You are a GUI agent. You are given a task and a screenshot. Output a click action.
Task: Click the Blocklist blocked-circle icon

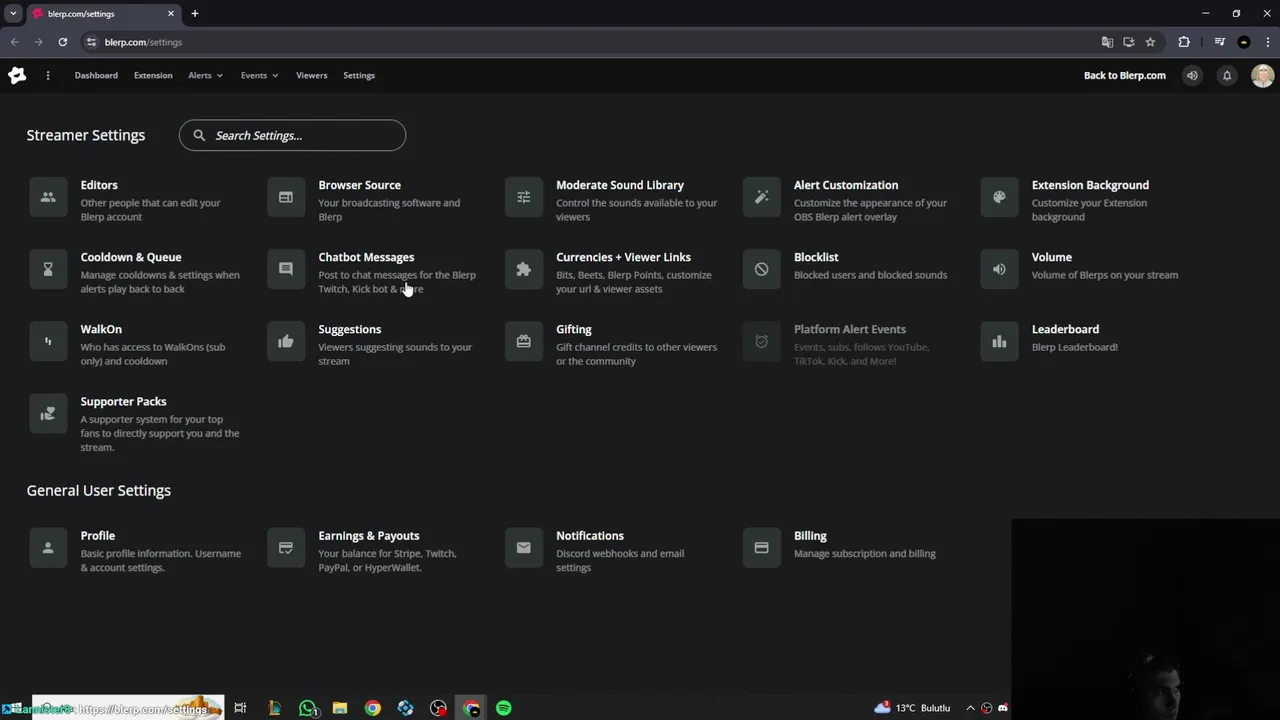click(761, 269)
